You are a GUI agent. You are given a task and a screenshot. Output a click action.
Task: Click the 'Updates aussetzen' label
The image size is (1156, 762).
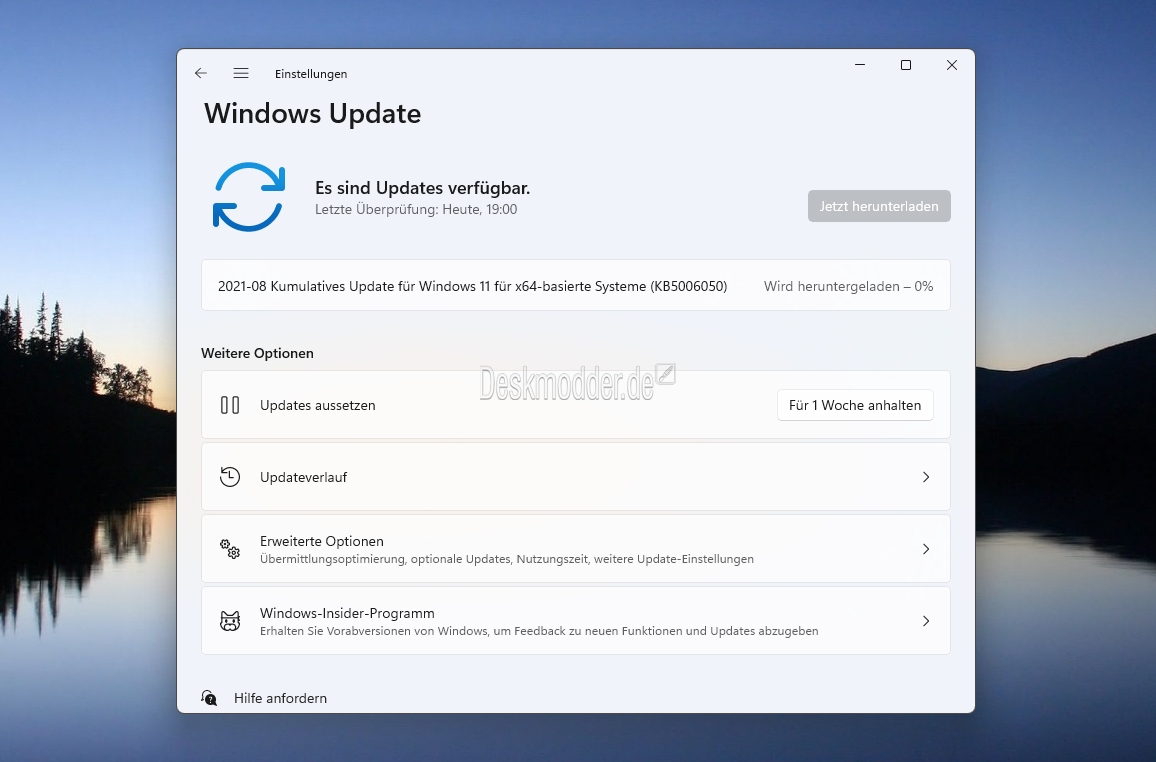coord(318,405)
